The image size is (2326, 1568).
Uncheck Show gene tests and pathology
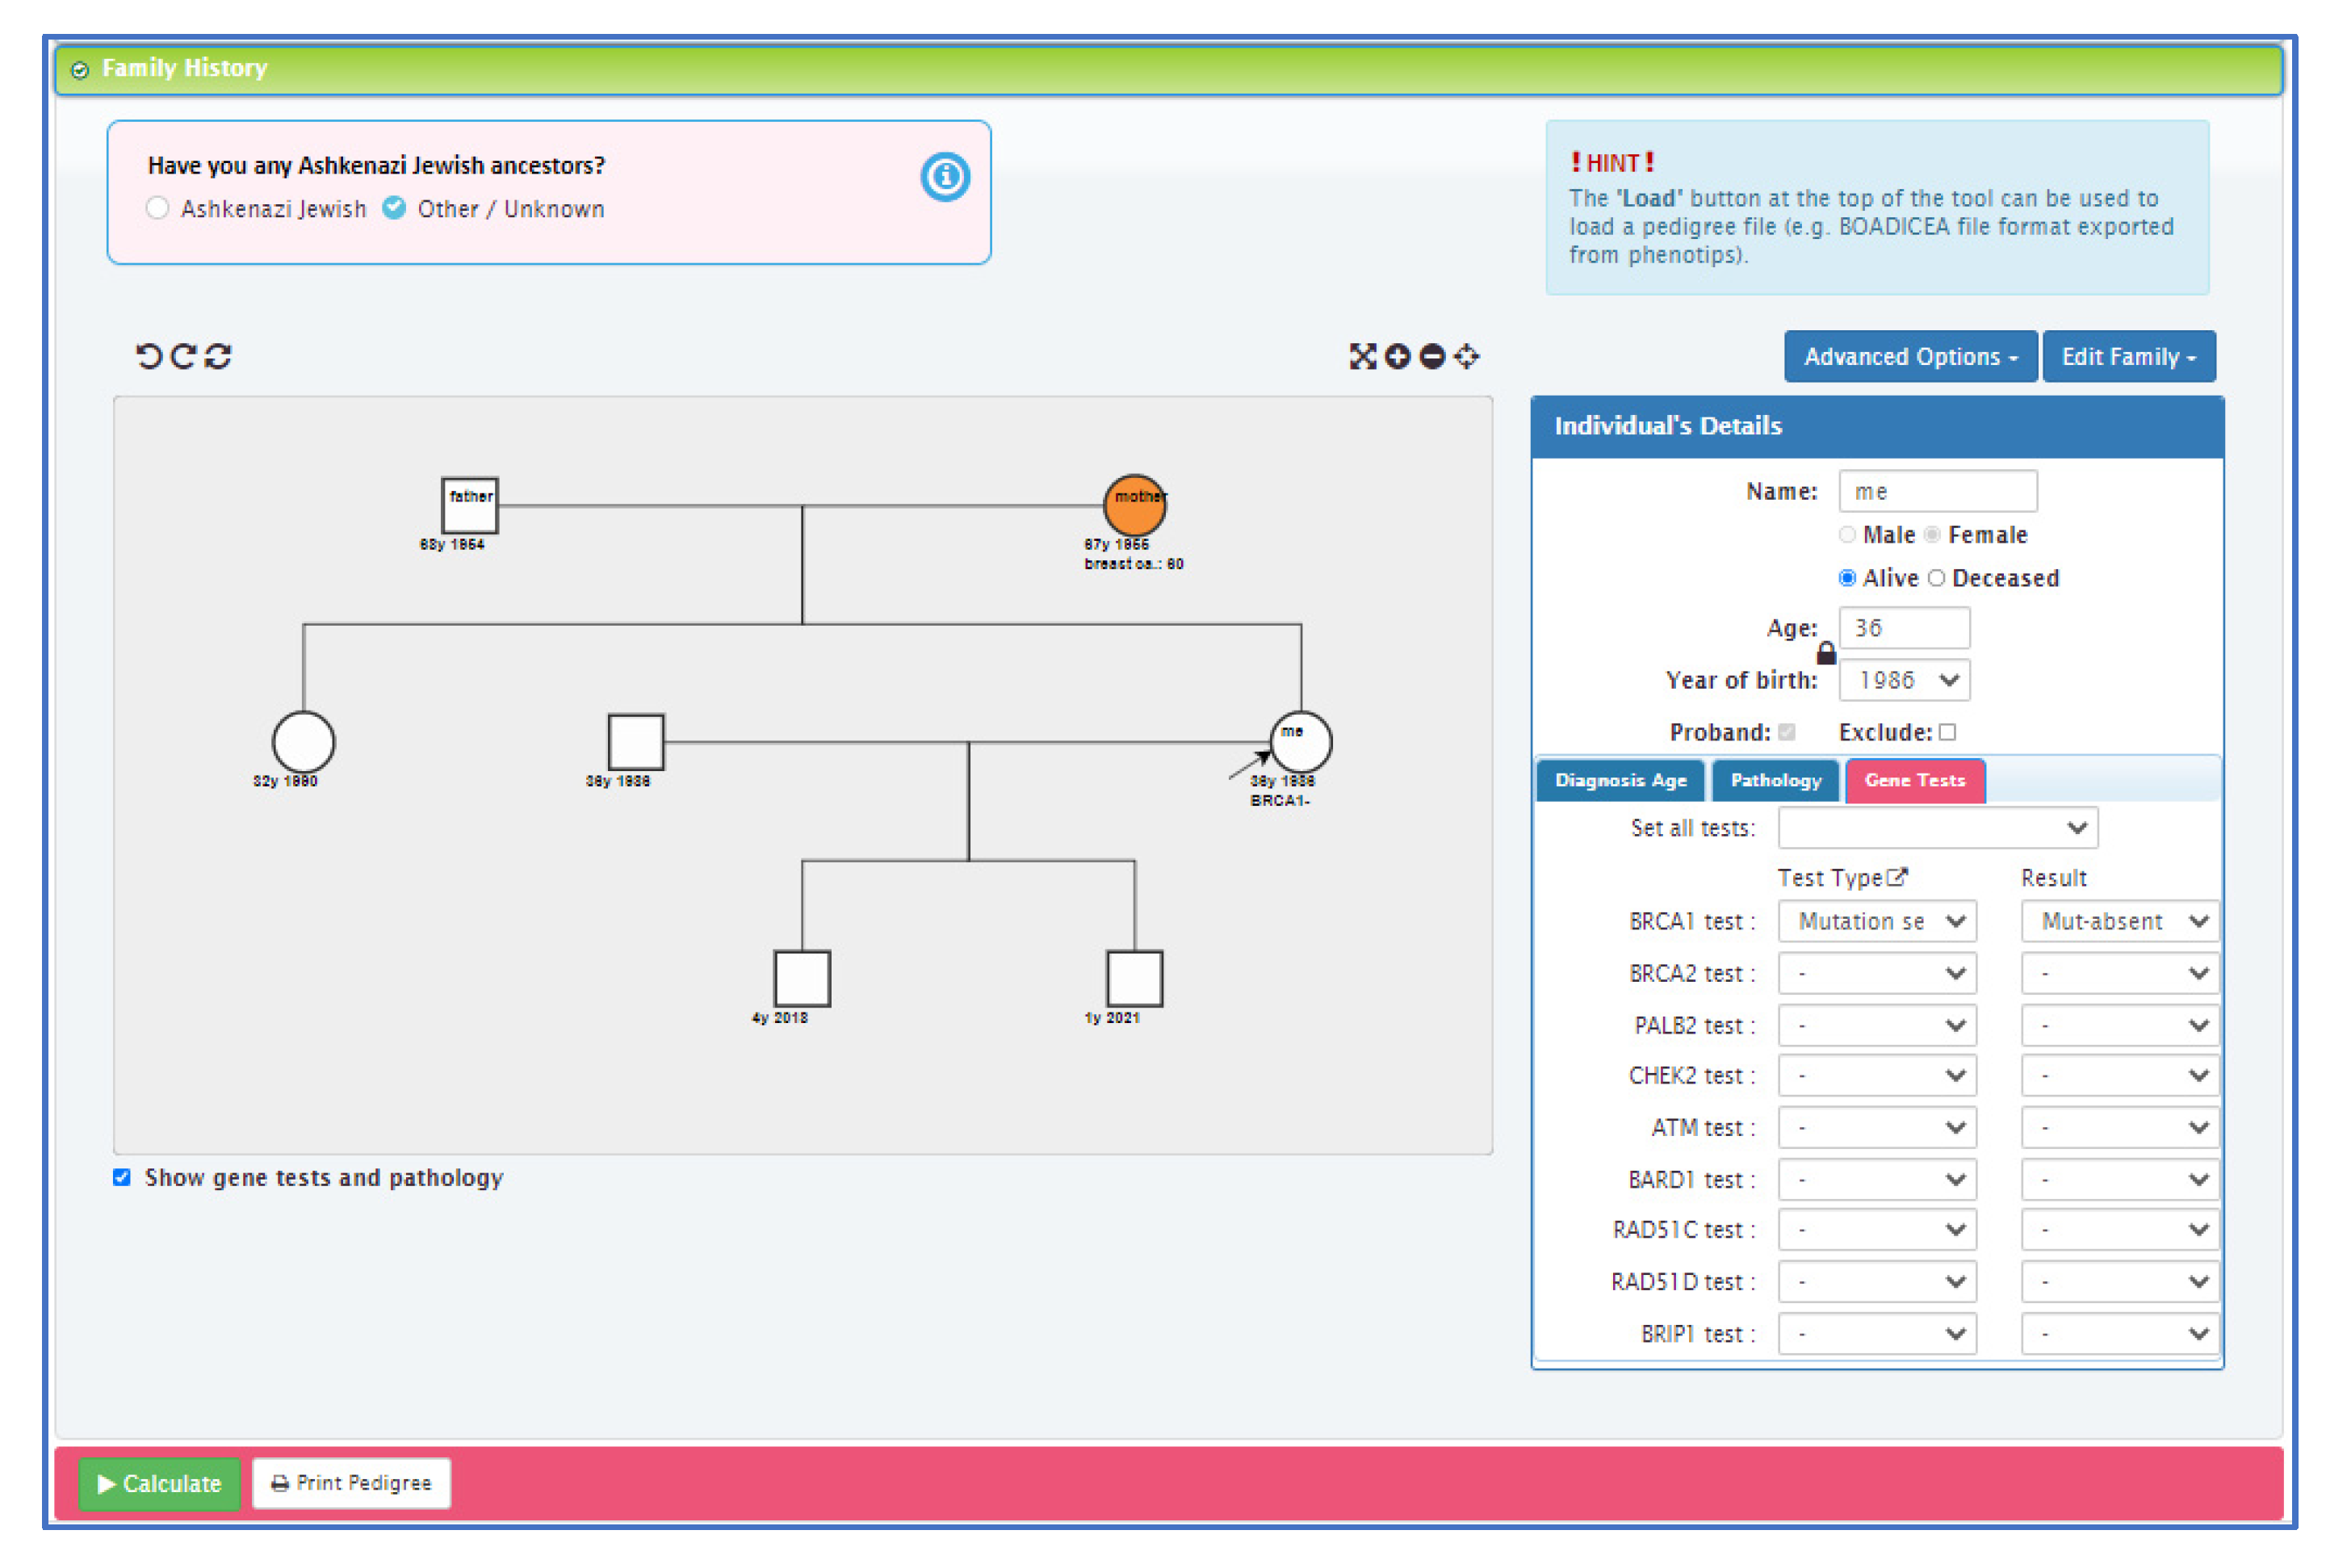(122, 1177)
